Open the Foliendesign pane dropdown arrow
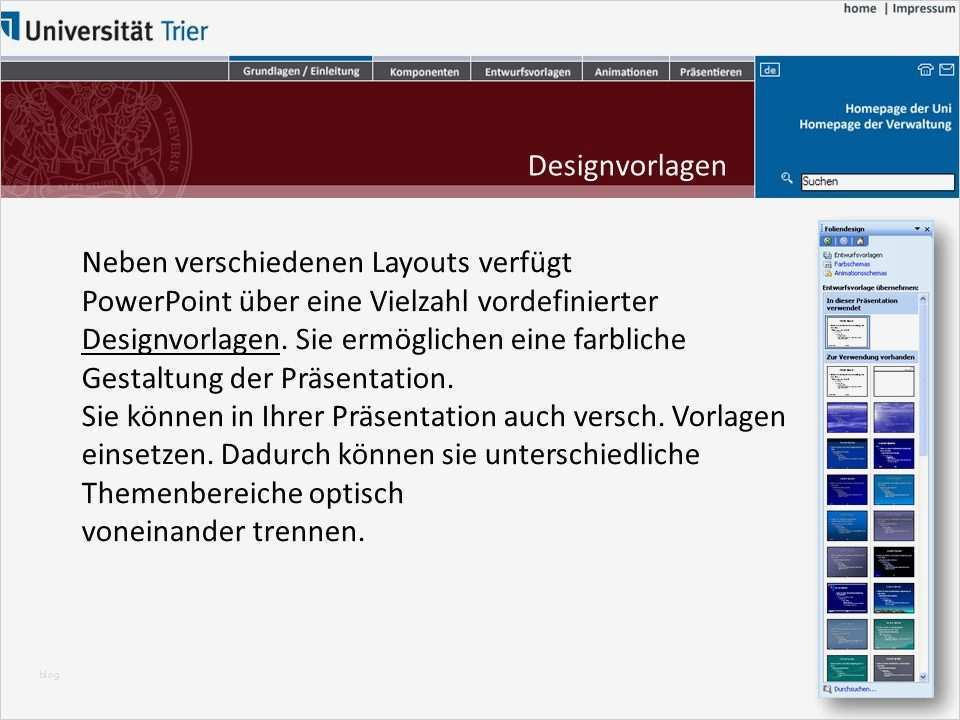This screenshot has width=960, height=720. click(x=917, y=229)
